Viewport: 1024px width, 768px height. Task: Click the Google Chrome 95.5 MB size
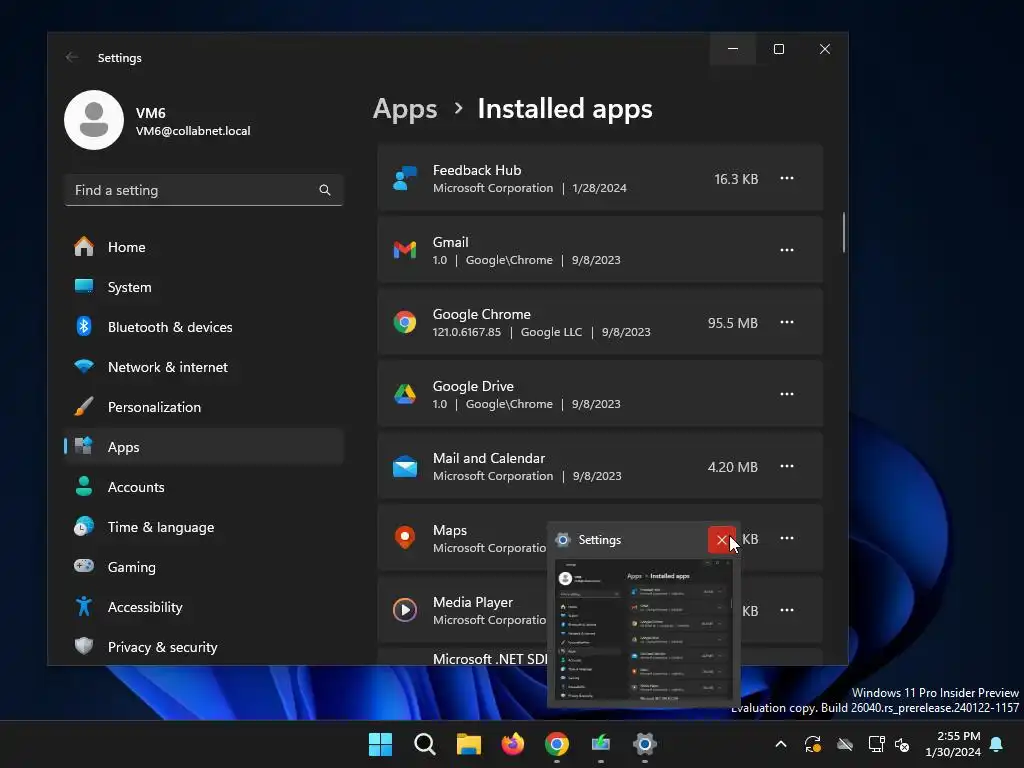point(733,323)
